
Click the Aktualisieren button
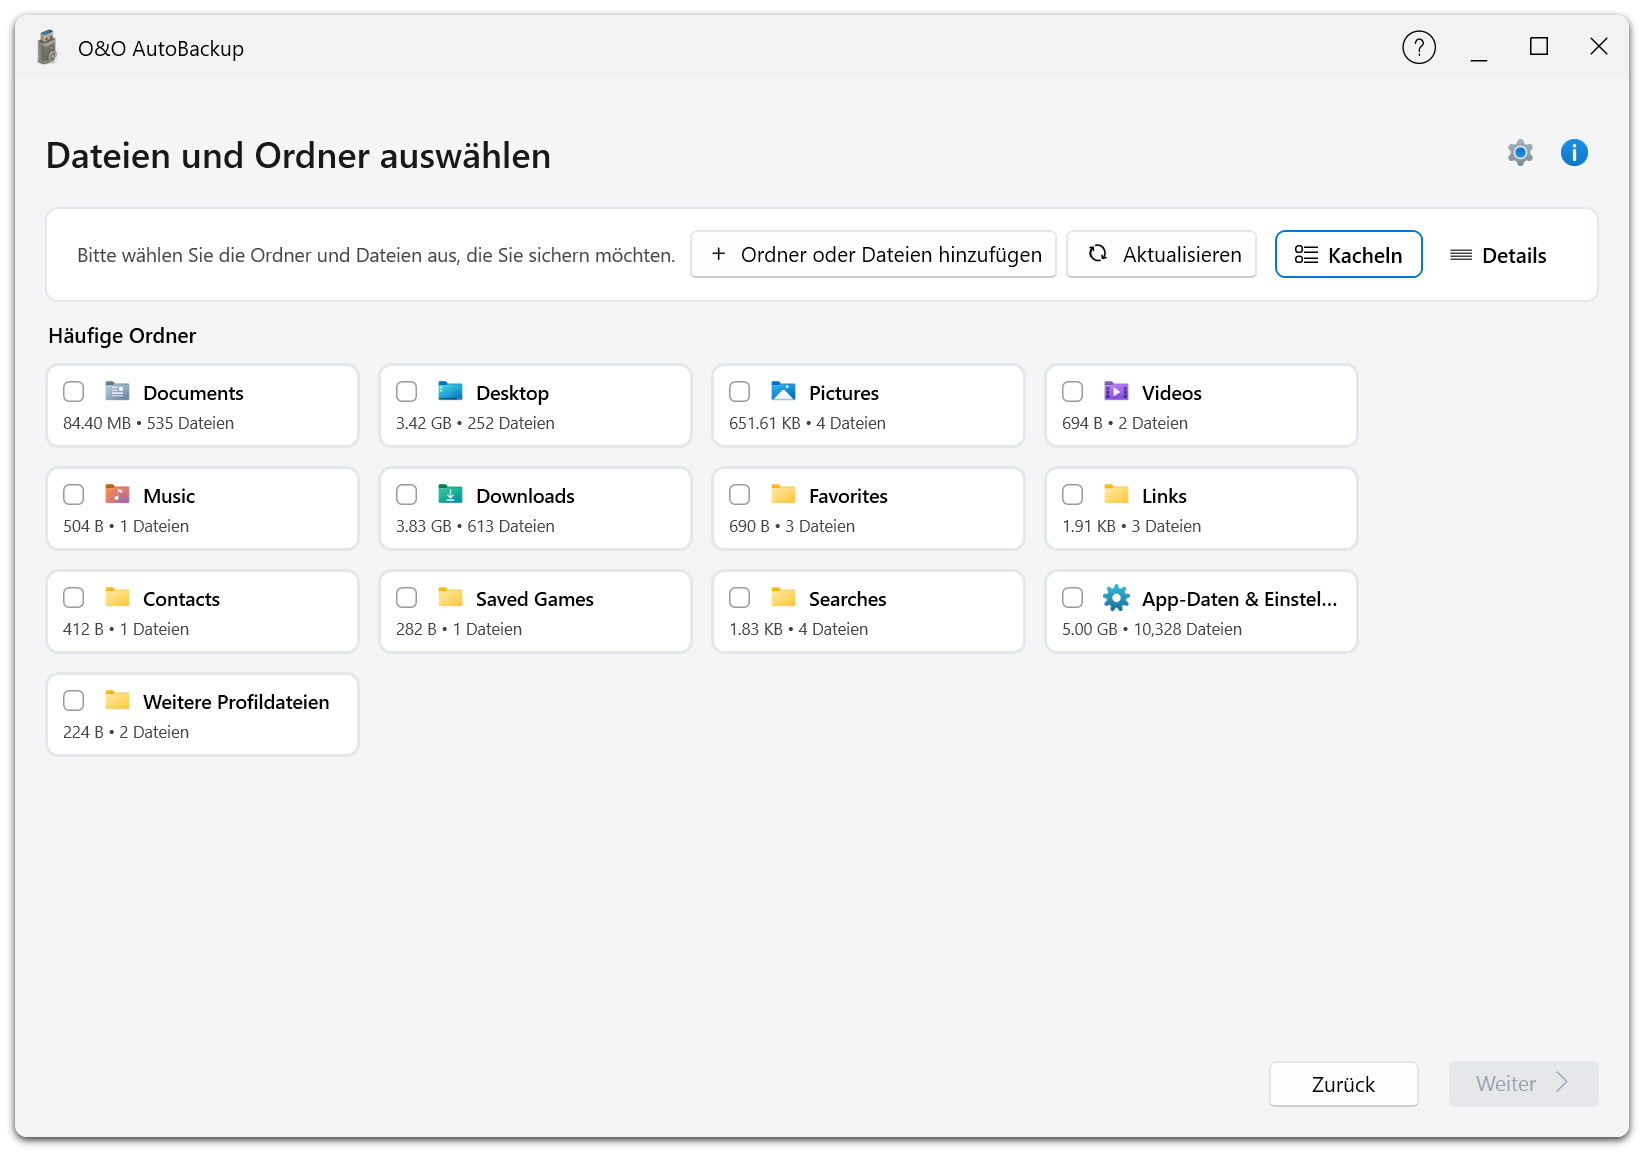pos(1161,255)
